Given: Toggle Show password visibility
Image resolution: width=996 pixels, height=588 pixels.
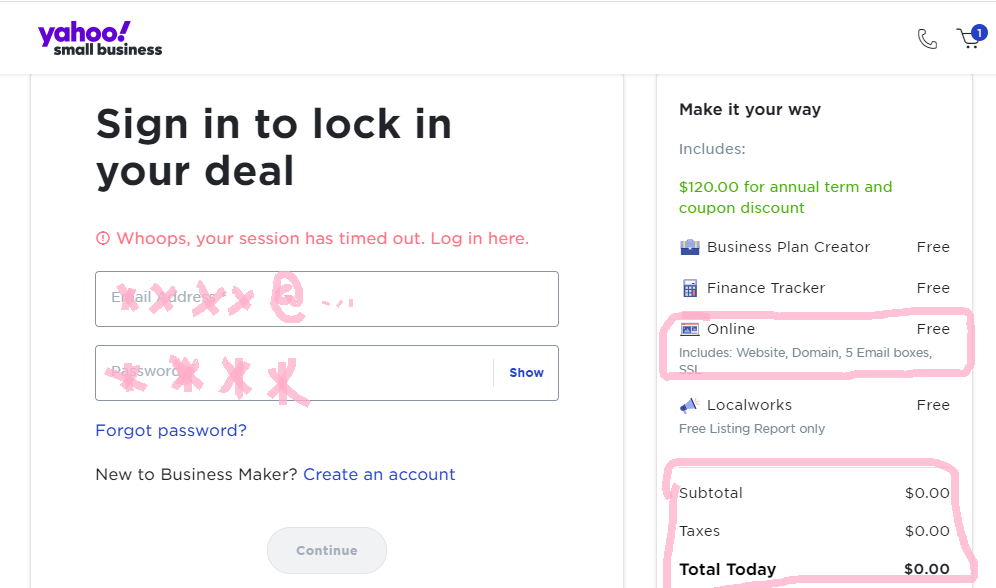Looking at the screenshot, I should 526,373.
